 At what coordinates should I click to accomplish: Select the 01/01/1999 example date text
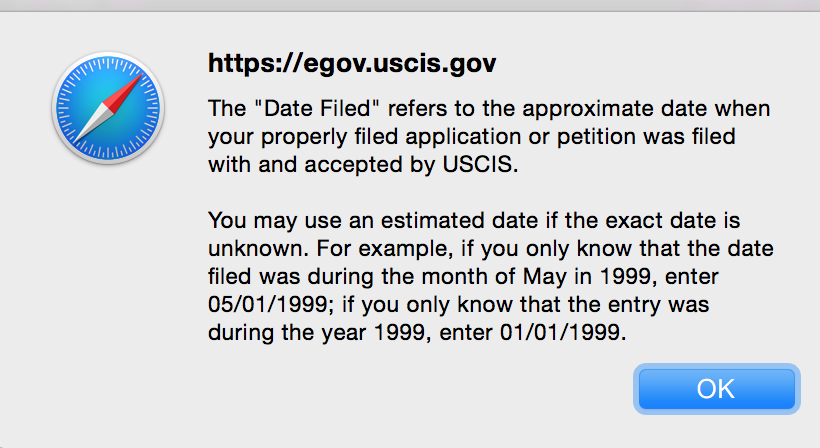[560, 332]
